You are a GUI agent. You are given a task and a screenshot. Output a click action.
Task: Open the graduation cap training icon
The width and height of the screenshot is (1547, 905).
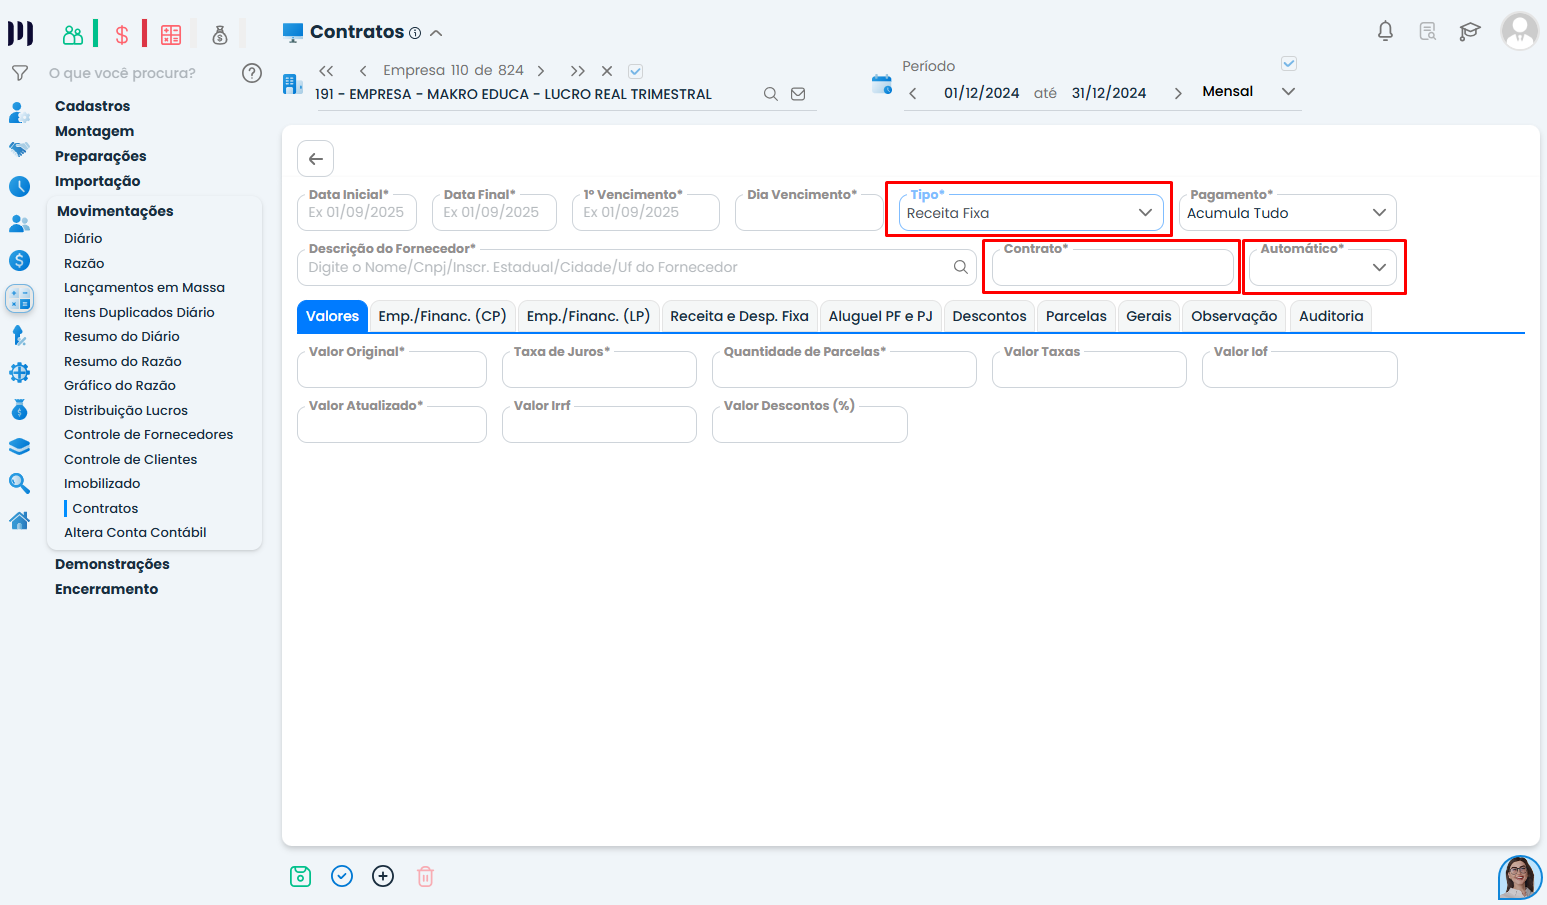click(1469, 31)
